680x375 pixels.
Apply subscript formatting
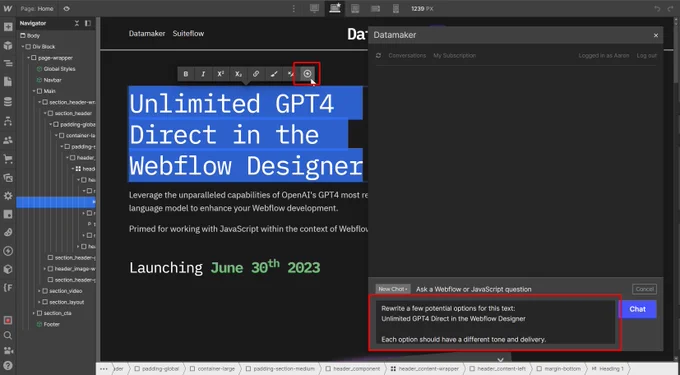click(238, 74)
